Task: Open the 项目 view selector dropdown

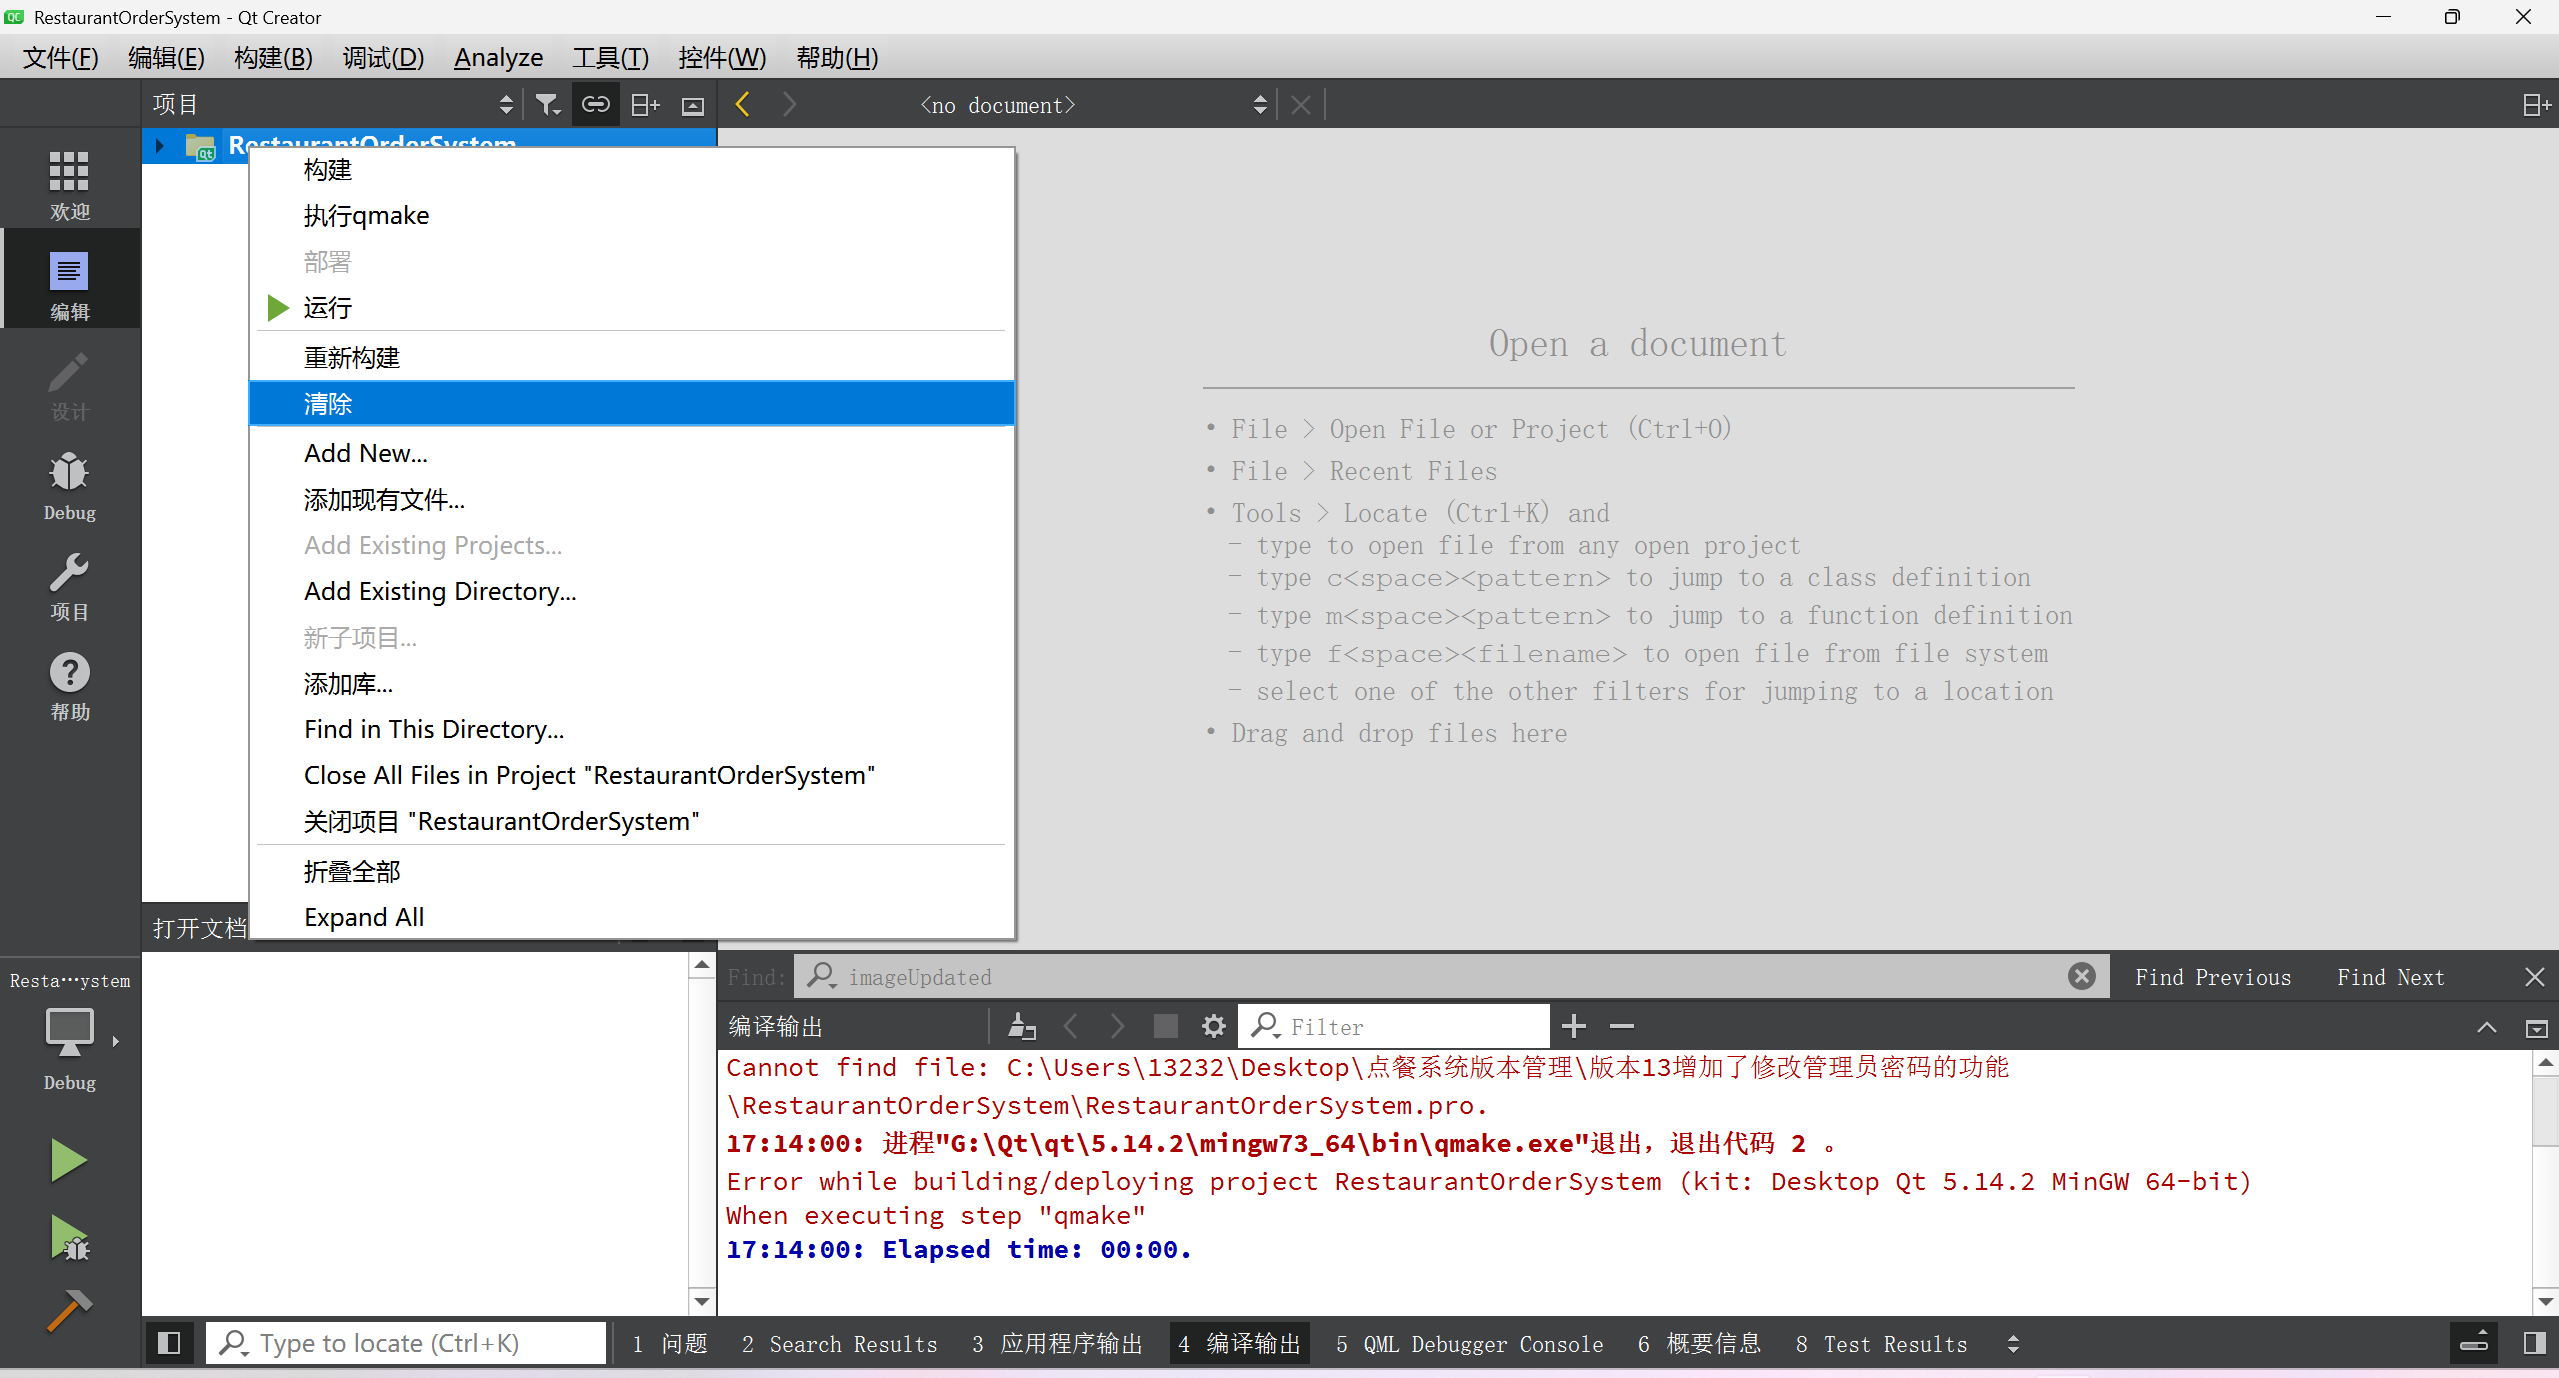Action: [333, 105]
